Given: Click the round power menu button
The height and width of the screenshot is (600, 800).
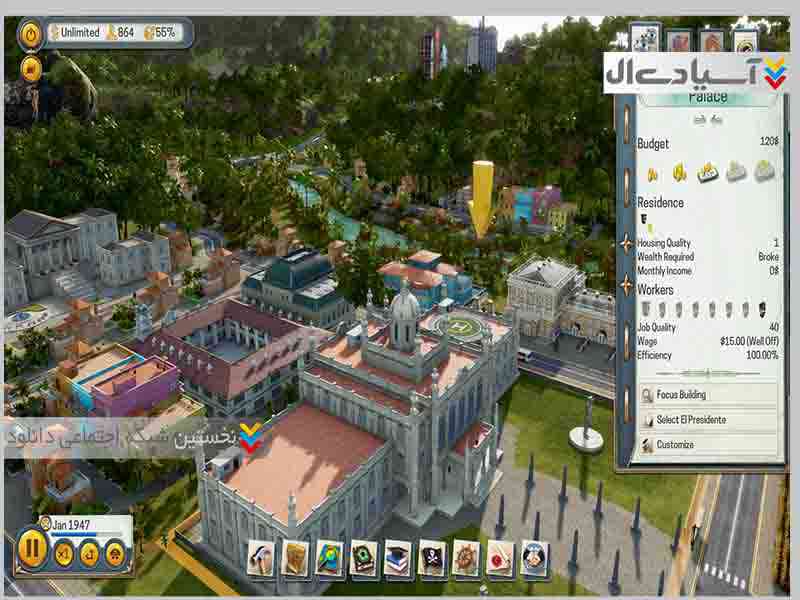Looking at the screenshot, I should [32, 34].
